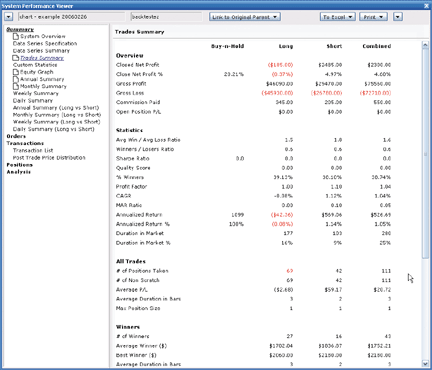Click the chart example name field
Image resolution: width=432 pixels, height=370 pixels.
[71, 17]
